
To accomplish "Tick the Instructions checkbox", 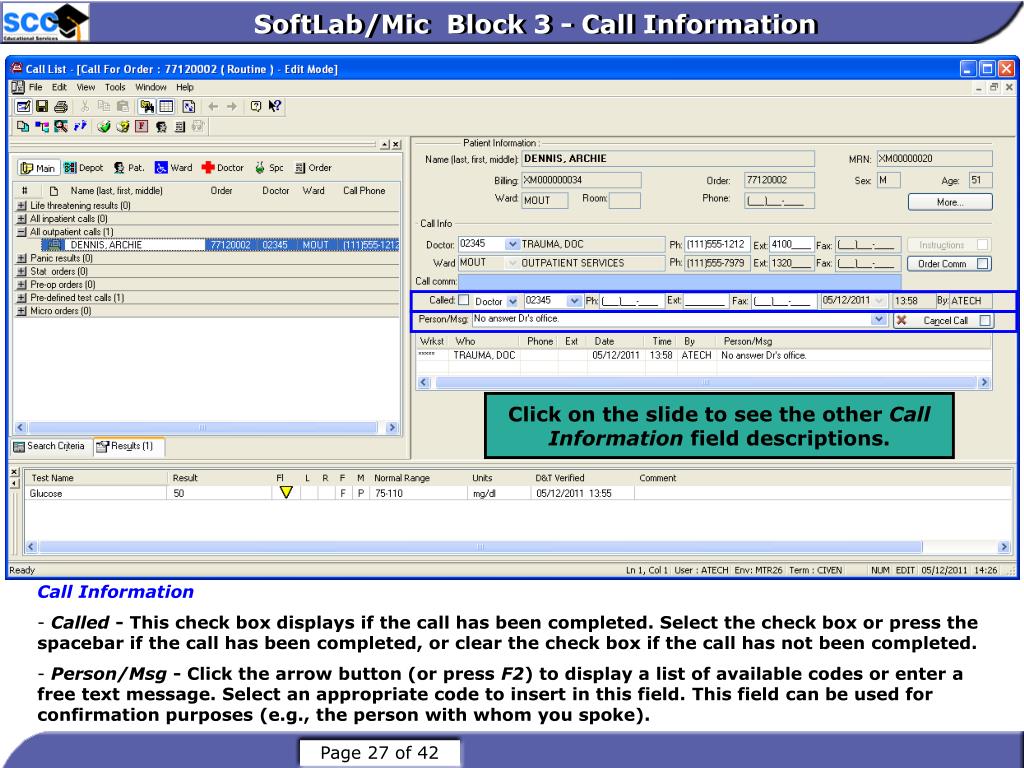I will [983, 245].
